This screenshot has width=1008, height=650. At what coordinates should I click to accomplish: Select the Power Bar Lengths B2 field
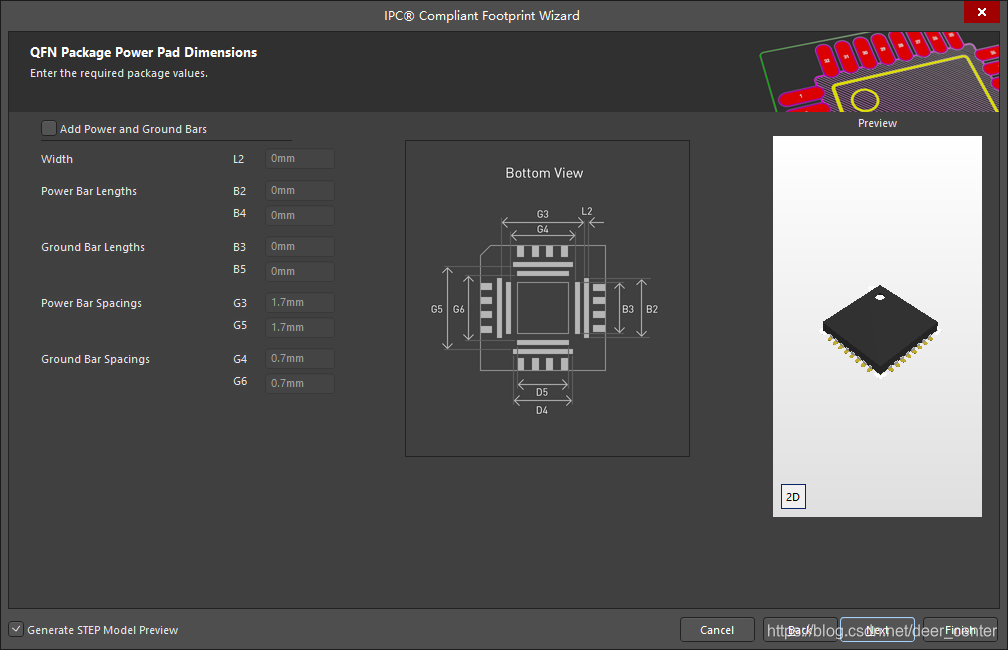click(x=299, y=190)
